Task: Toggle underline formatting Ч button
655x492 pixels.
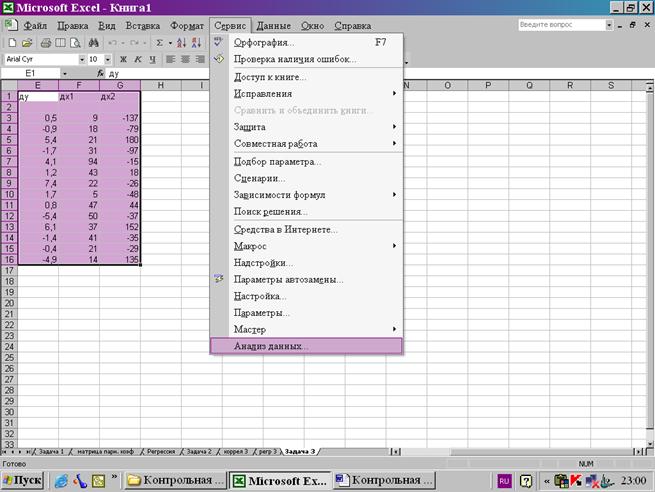Action: pos(152,59)
